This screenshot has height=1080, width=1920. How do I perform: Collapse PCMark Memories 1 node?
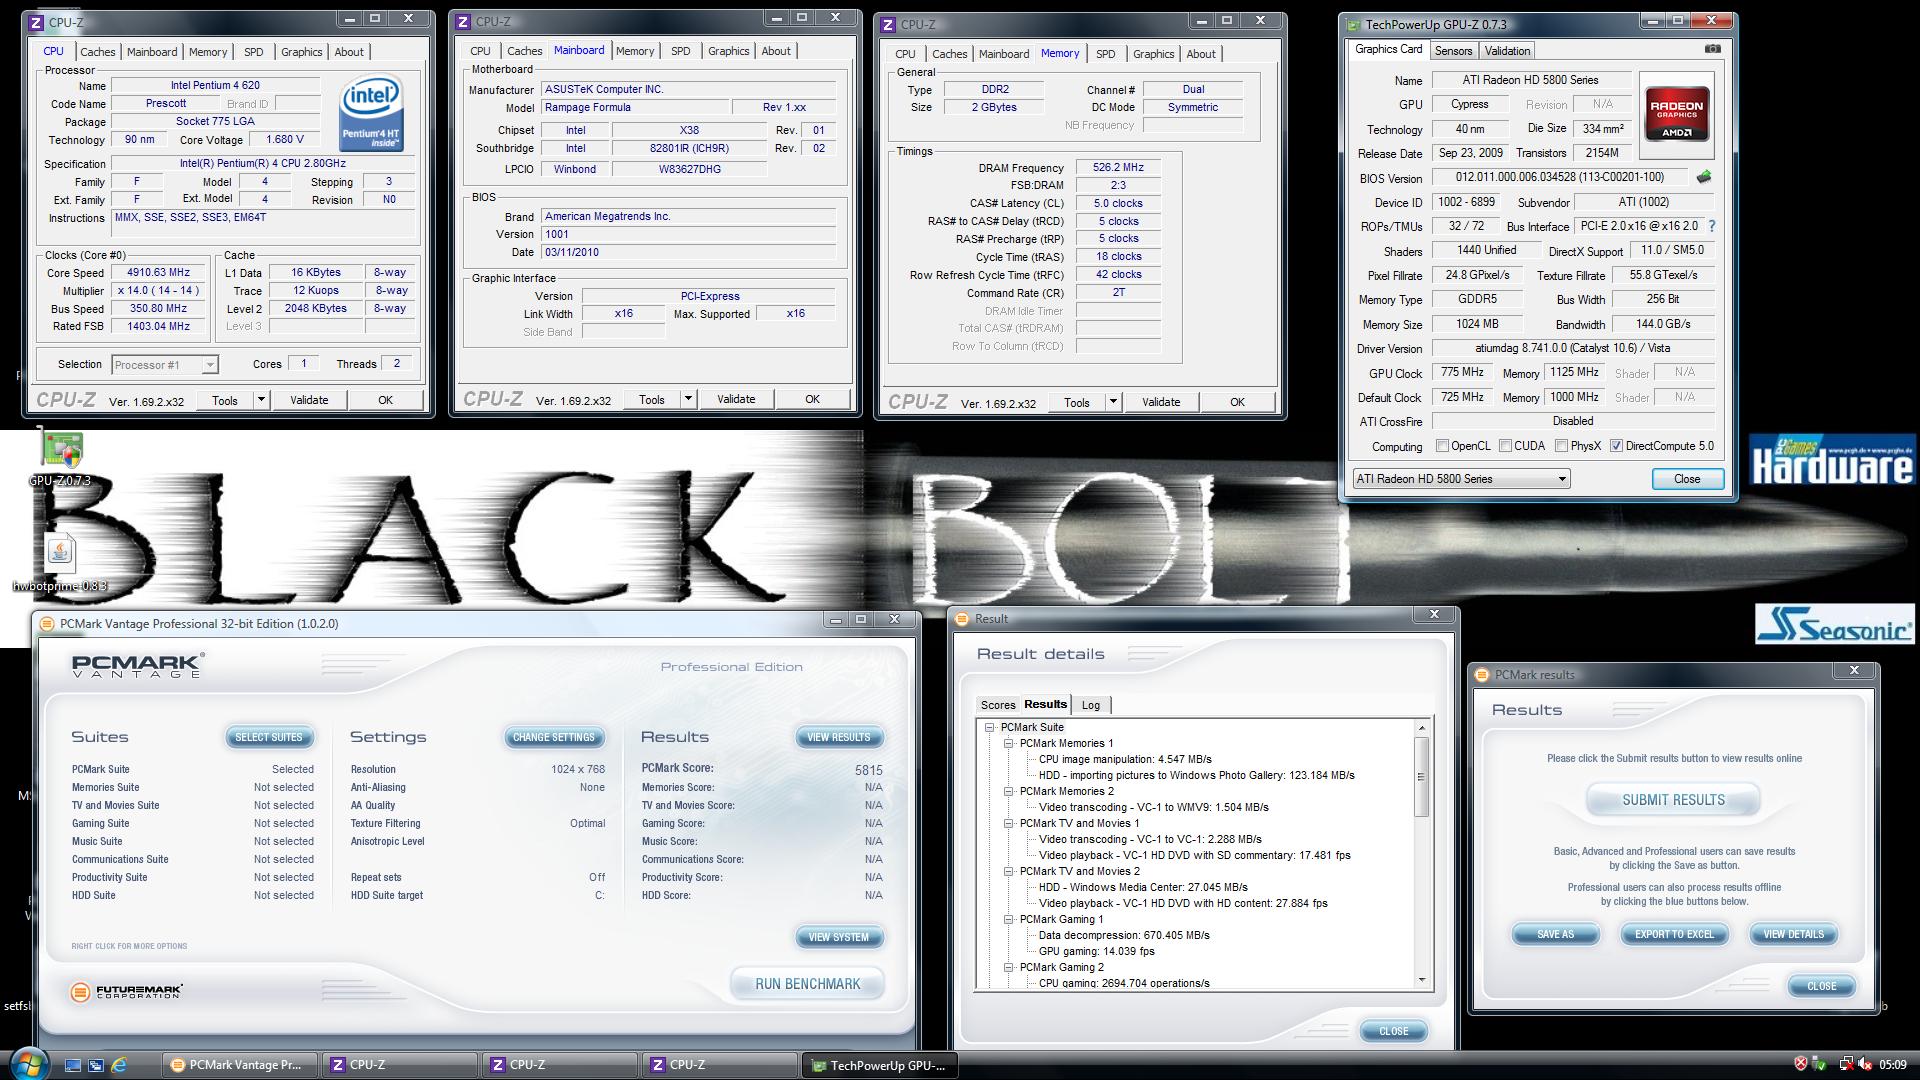tap(1009, 743)
